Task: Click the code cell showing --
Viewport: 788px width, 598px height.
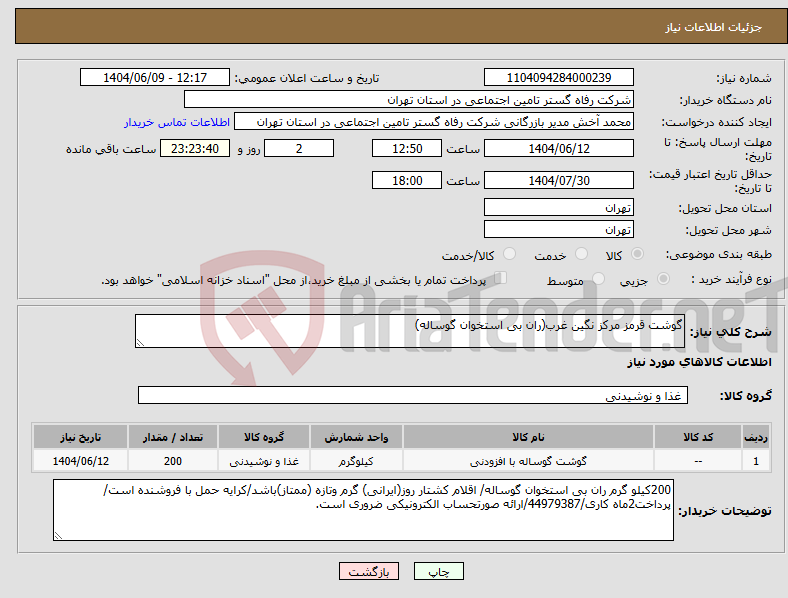Action: [698, 461]
